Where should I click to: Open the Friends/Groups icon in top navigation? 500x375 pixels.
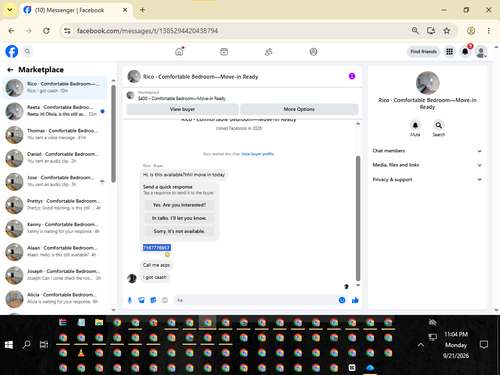point(269,52)
